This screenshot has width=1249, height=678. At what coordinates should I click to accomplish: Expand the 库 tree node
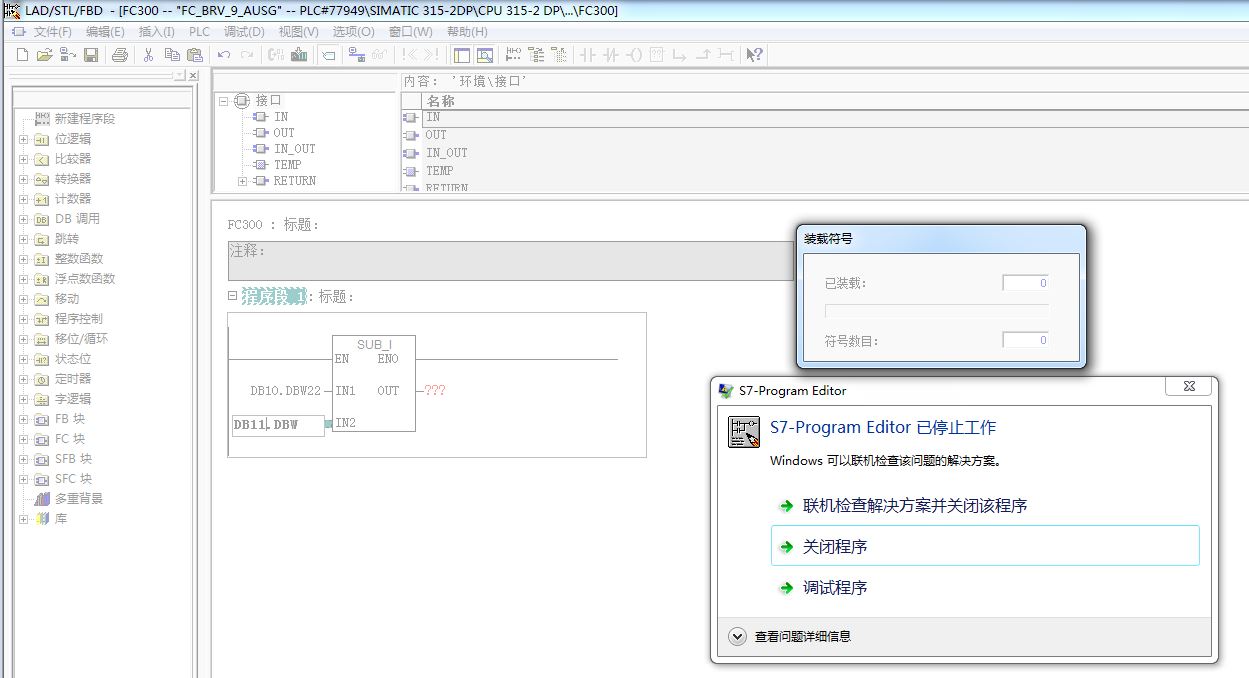click(23, 519)
